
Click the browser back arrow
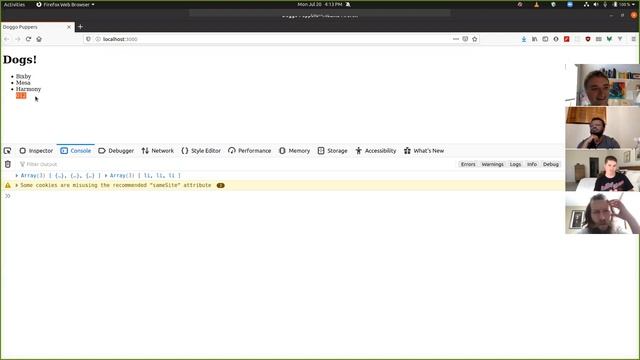pyautogui.click(x=7, y=39)
